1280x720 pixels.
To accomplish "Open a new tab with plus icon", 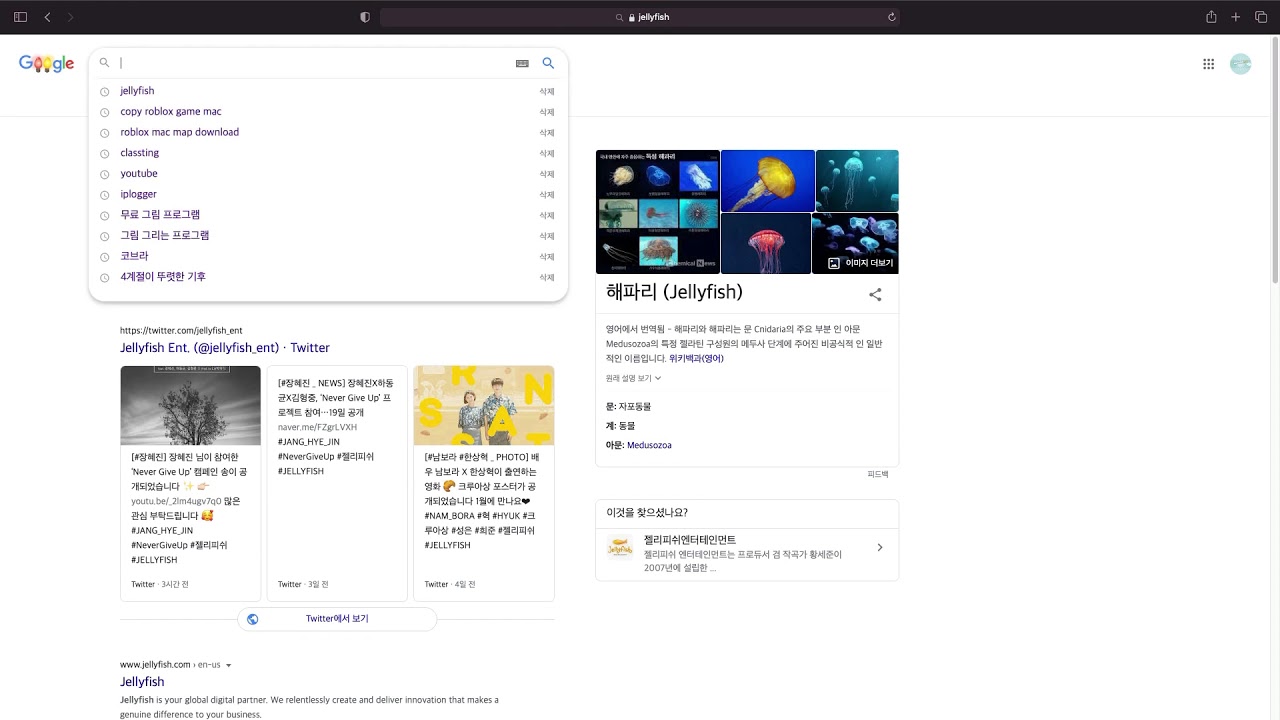I will click(1236, 17).
